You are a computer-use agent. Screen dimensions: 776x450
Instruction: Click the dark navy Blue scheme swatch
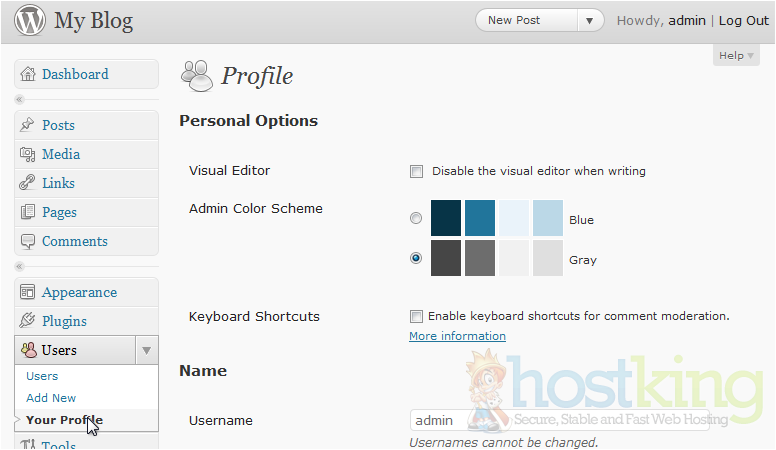[446, 218]
